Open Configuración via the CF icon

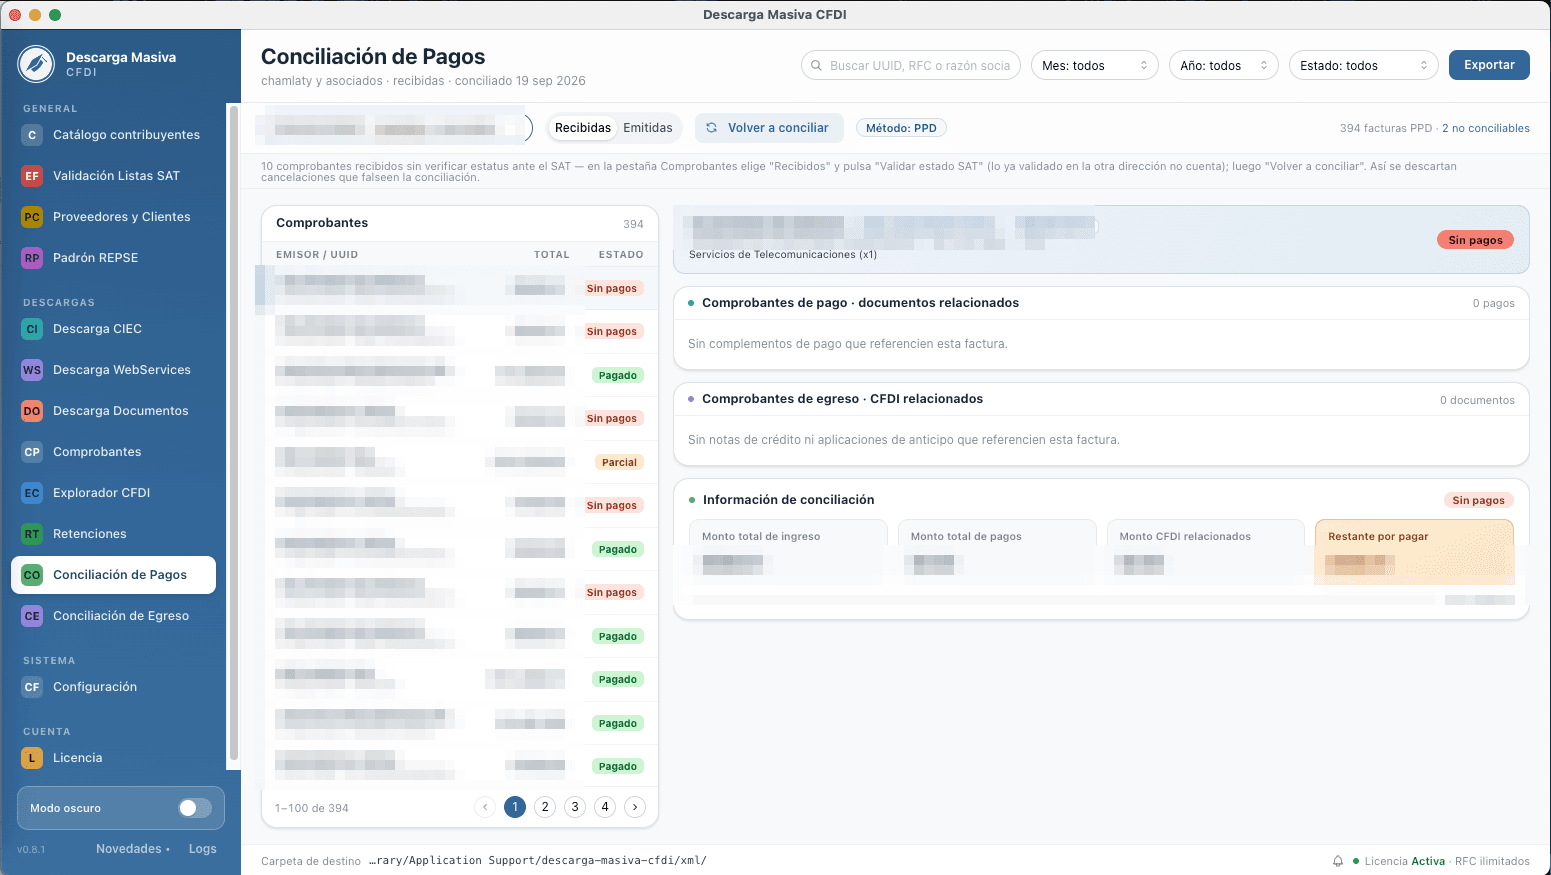pyautogui.click(x=32, y=687)
